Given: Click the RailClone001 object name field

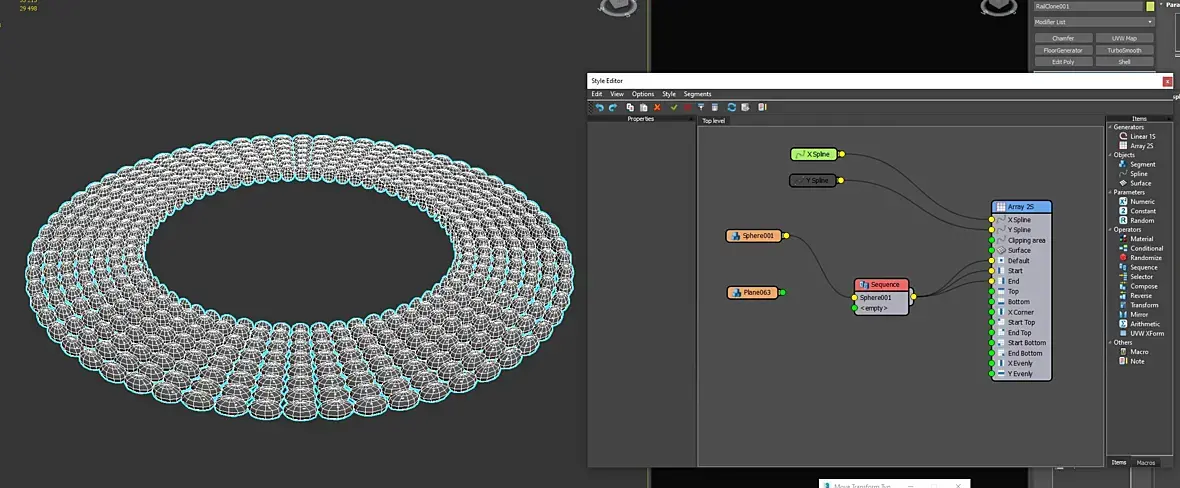Looking at the screenshot, I should coord(1088,6).
